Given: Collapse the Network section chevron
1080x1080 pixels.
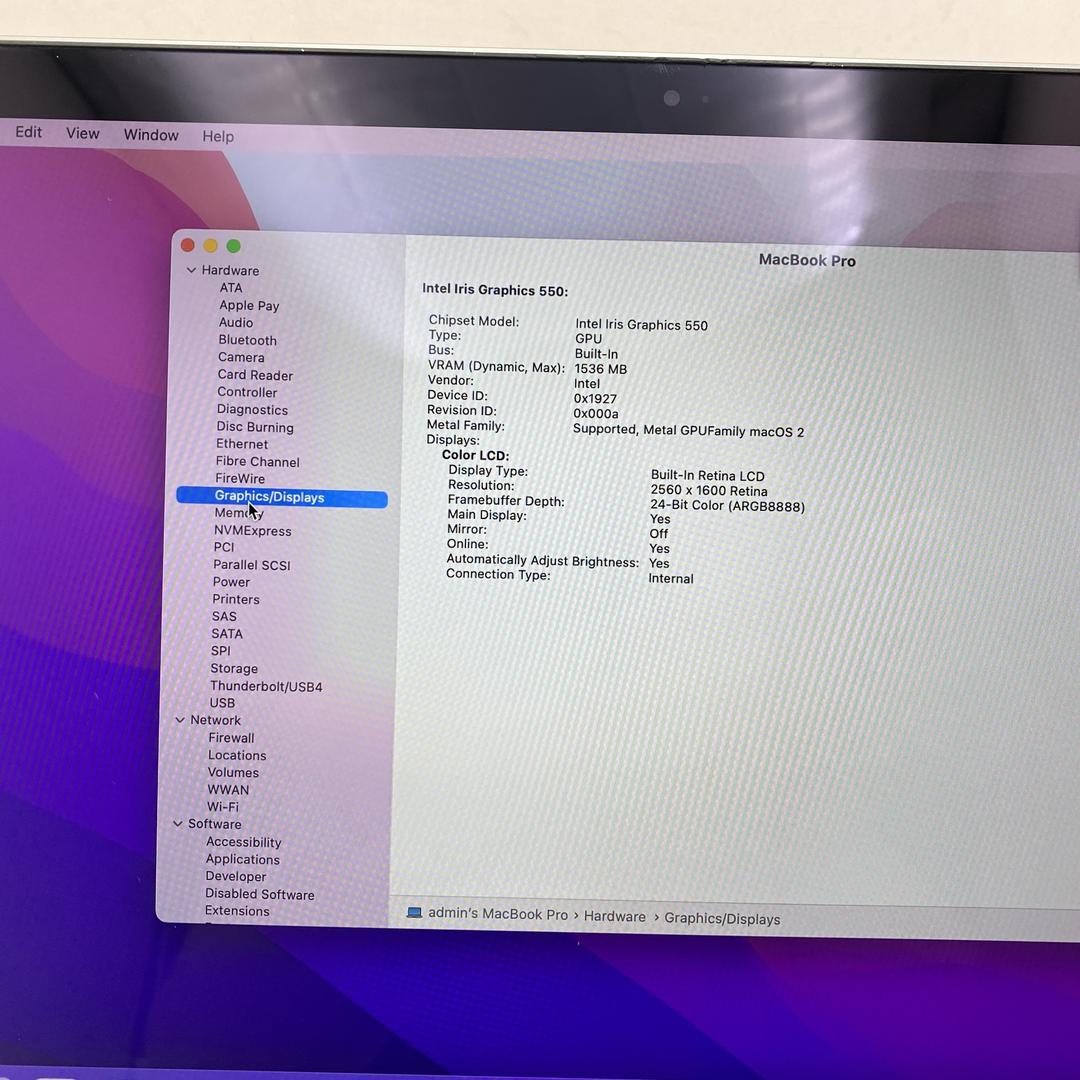Looking at the screenshot, I should coord(180,720).
